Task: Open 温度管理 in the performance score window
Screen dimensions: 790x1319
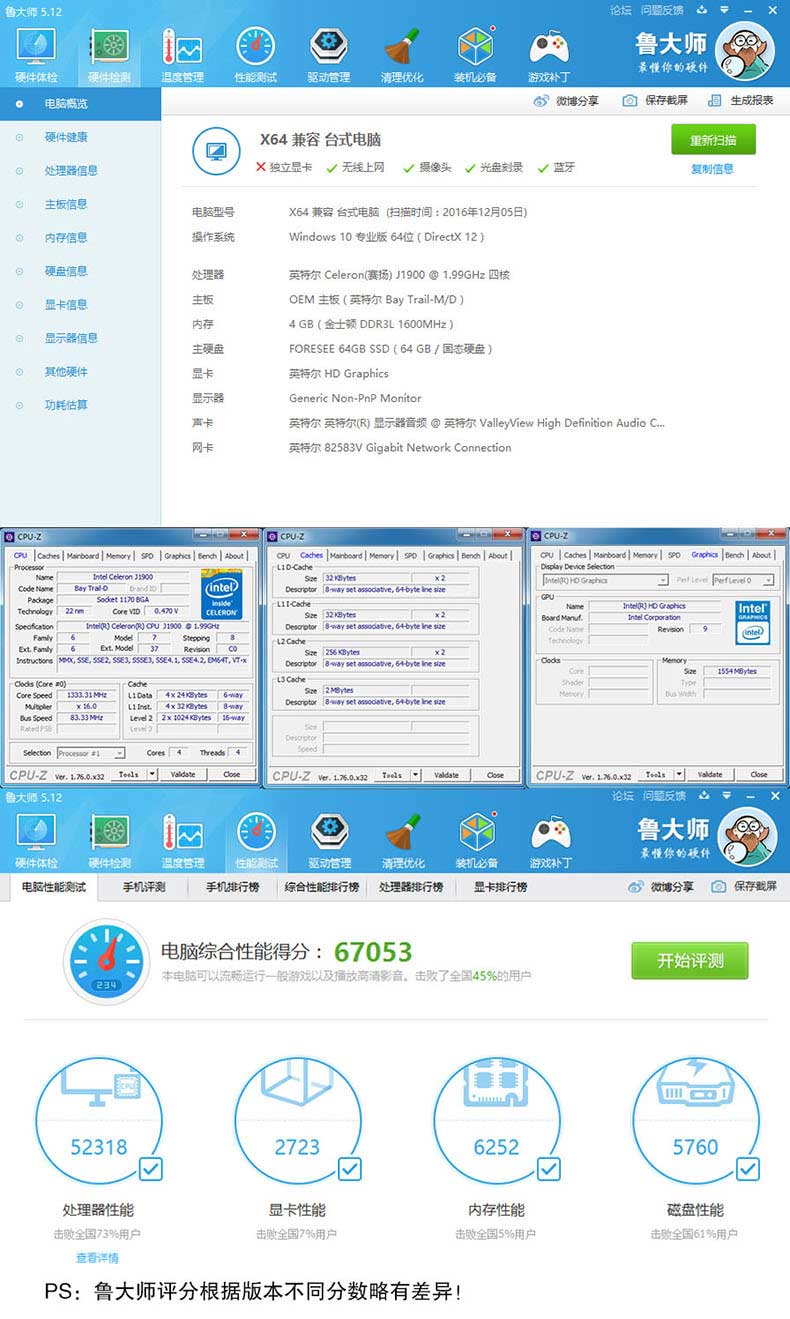Action: click(x=182, y=840)
